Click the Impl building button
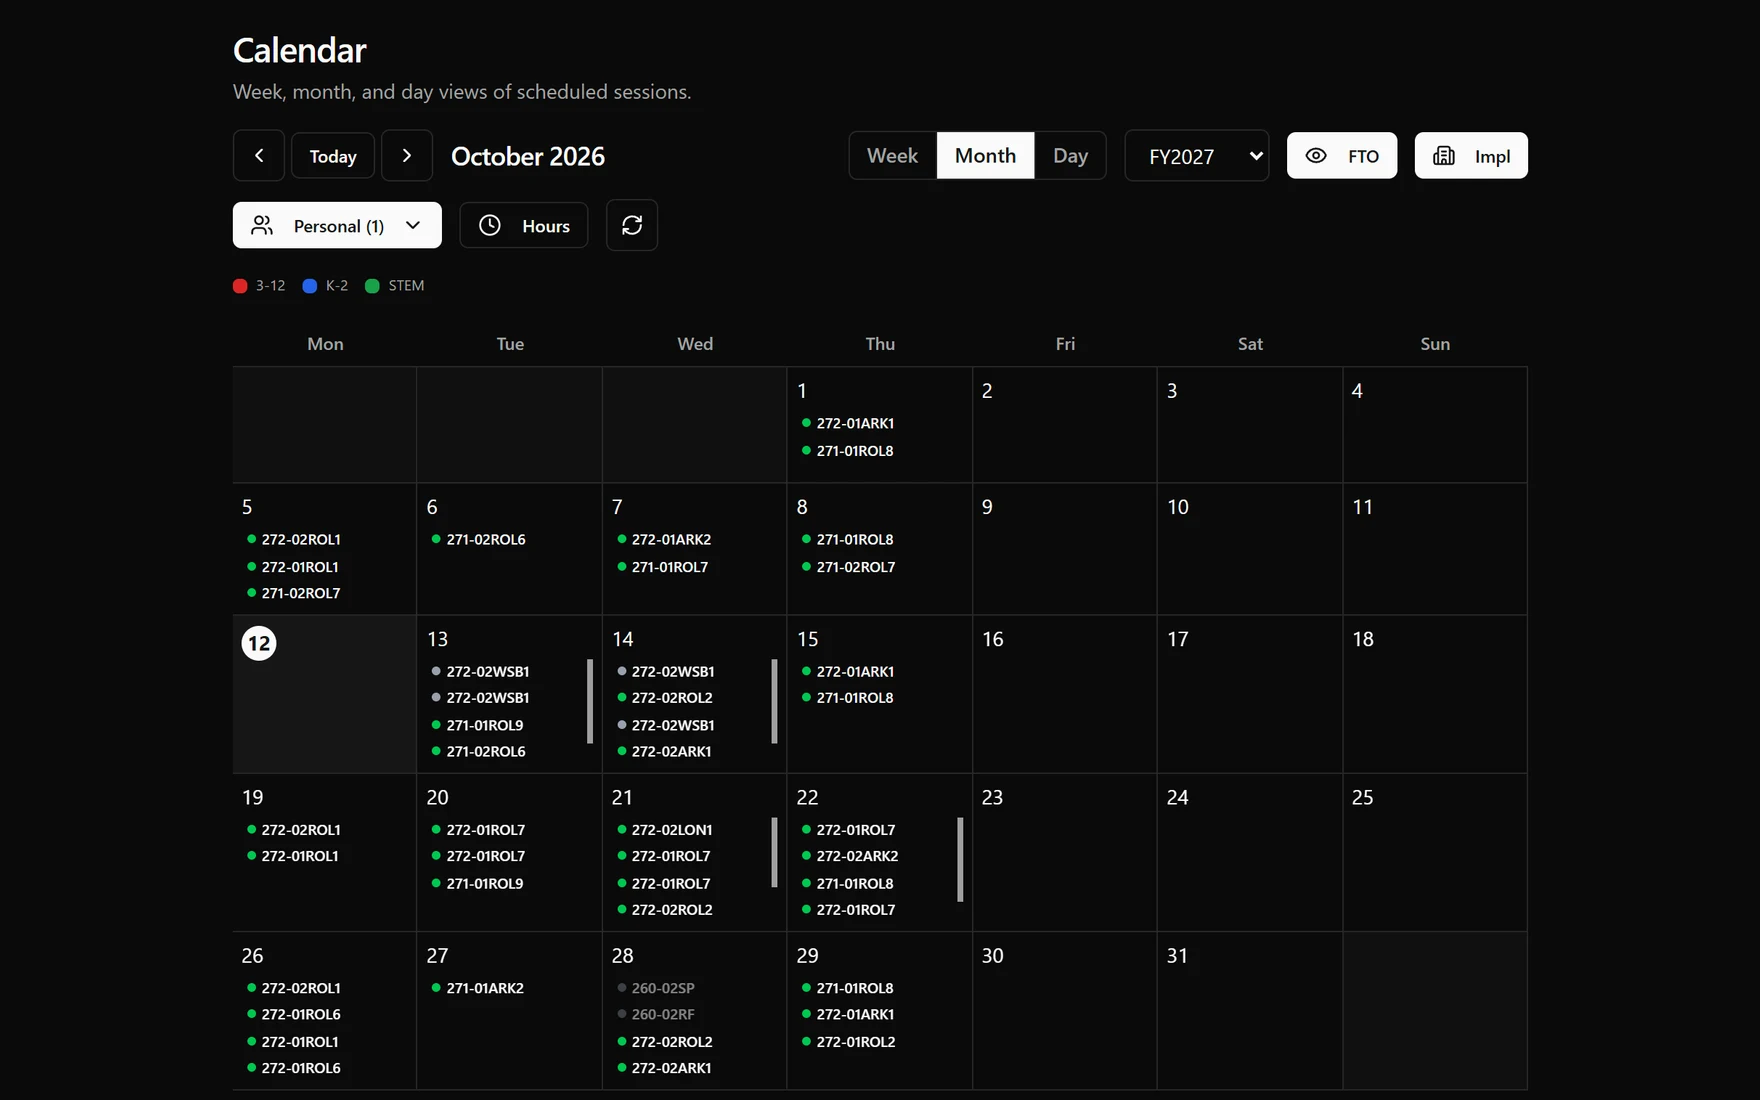 (x=1471, y=156)
